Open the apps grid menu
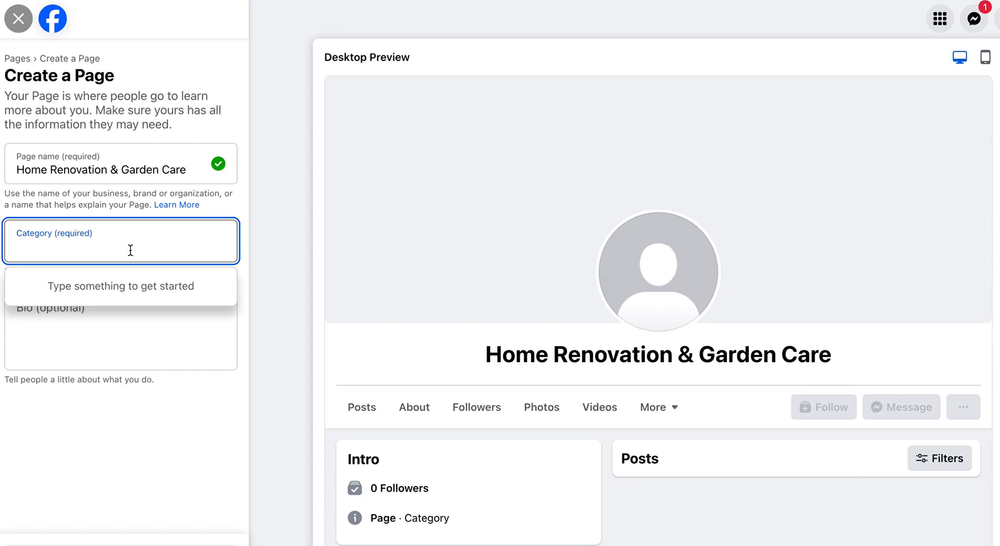The width and height of the screenshot is (1000, 546). [939, 18]
